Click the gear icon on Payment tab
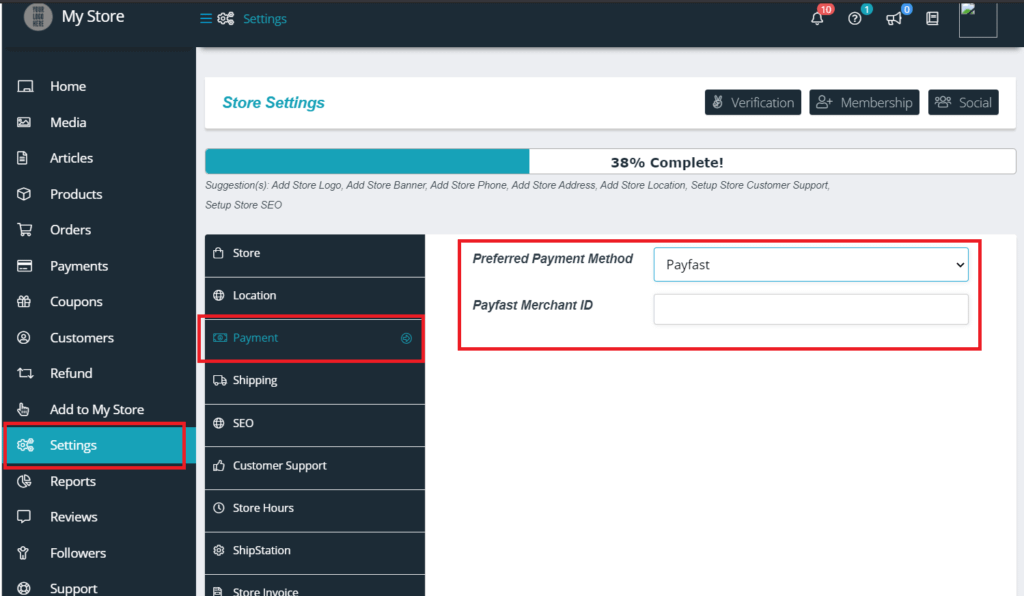This screenshot has width=1024, height=596. tap(406, 339)
